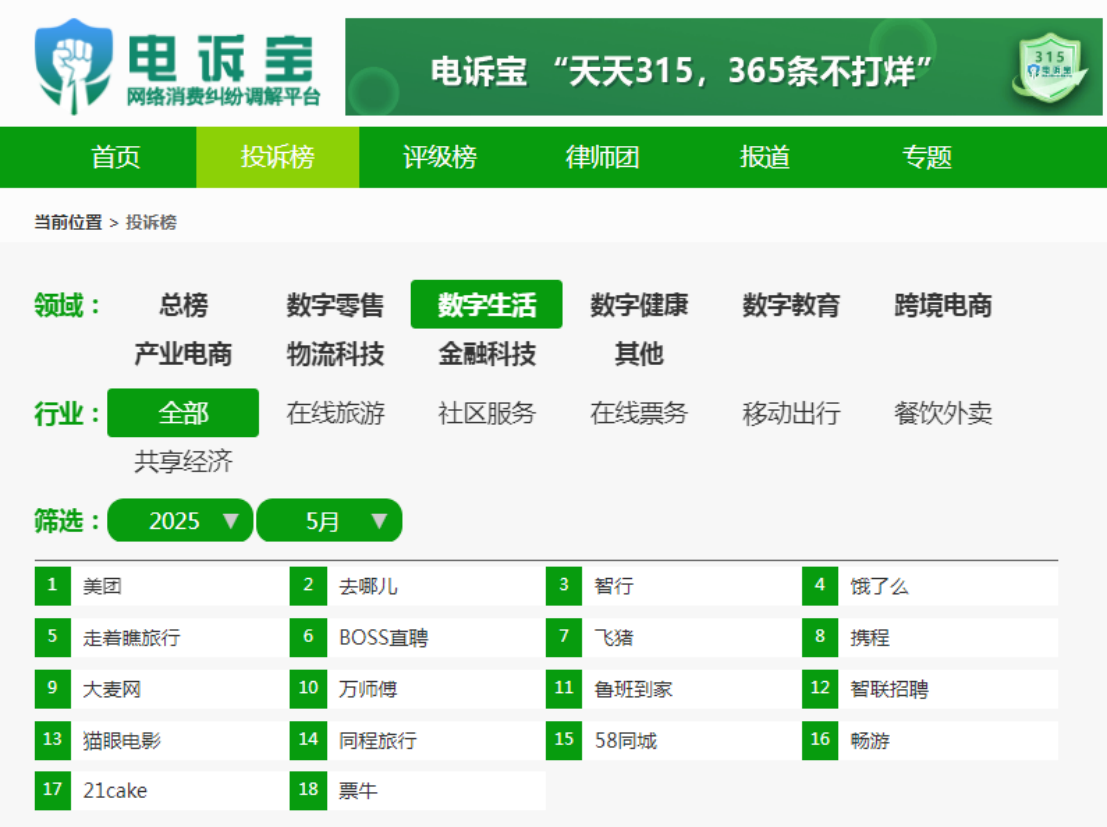This screenshot has width=1107, height=827.
Task: Open rank 18 entry 票牛
Action: pos(417,791)
